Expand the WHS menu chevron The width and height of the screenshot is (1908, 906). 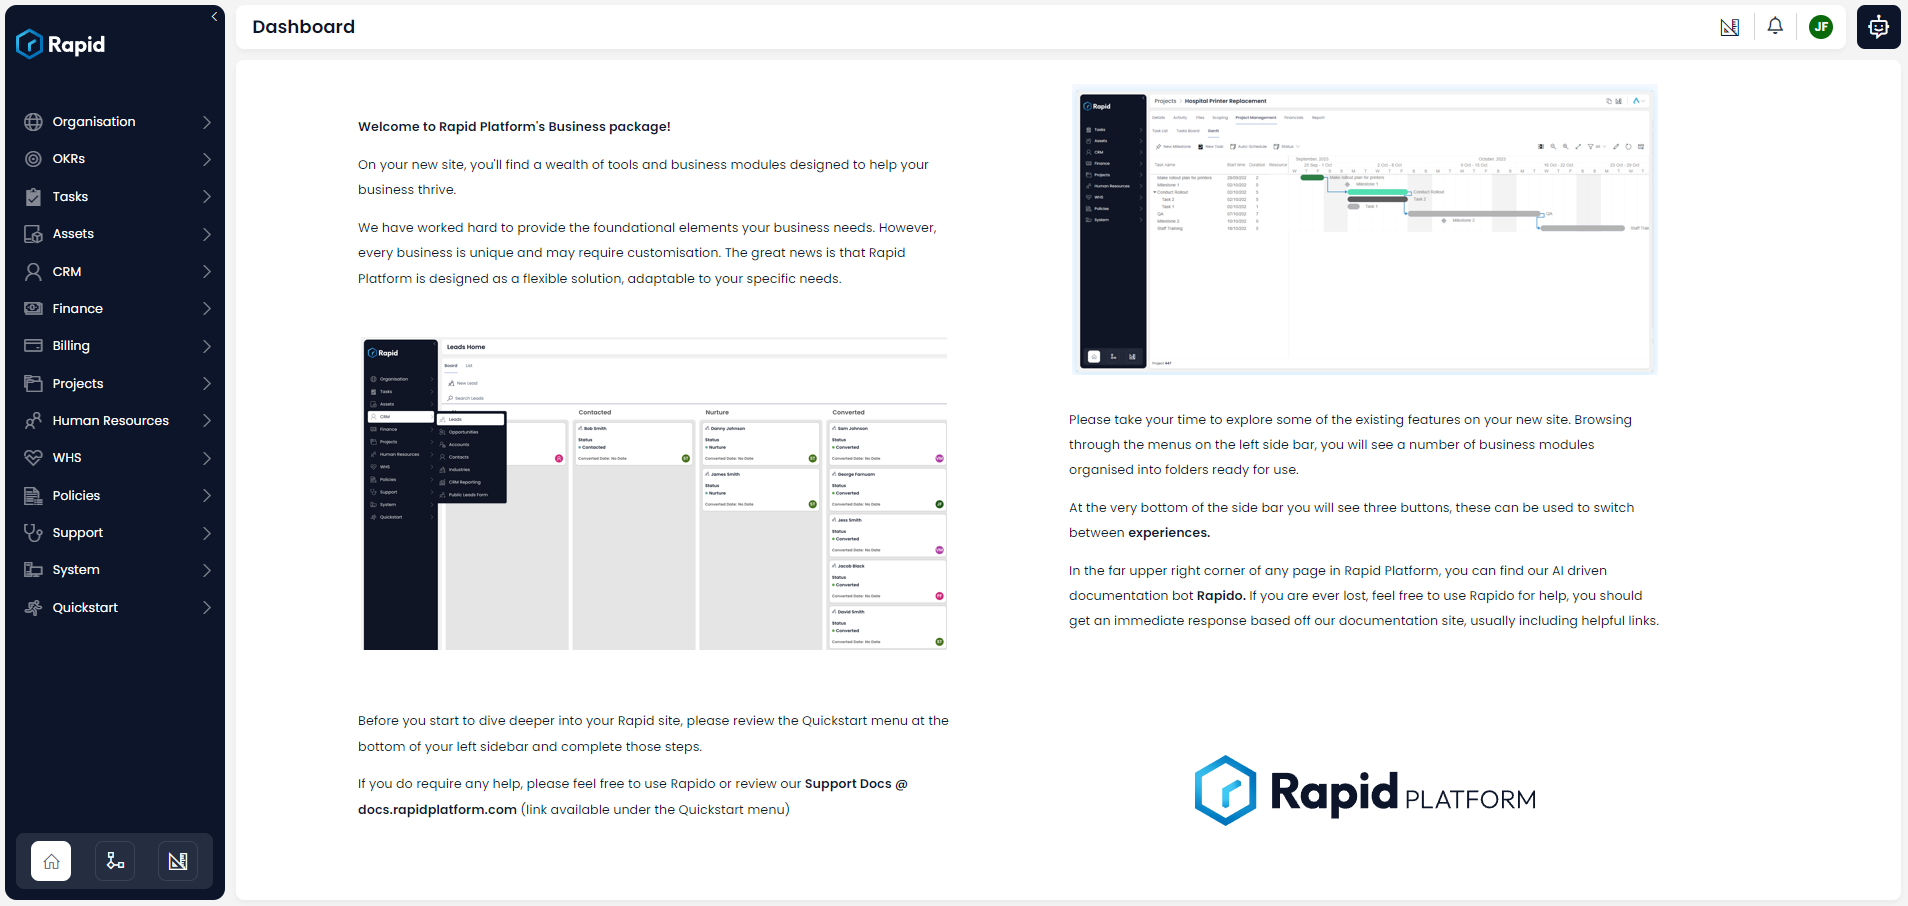(207, 458)
